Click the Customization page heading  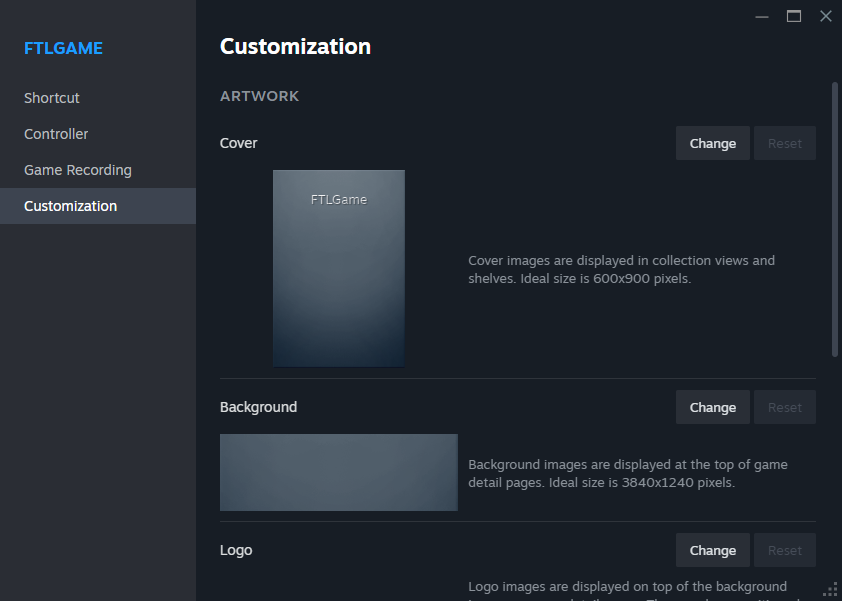tap(295, 46)
